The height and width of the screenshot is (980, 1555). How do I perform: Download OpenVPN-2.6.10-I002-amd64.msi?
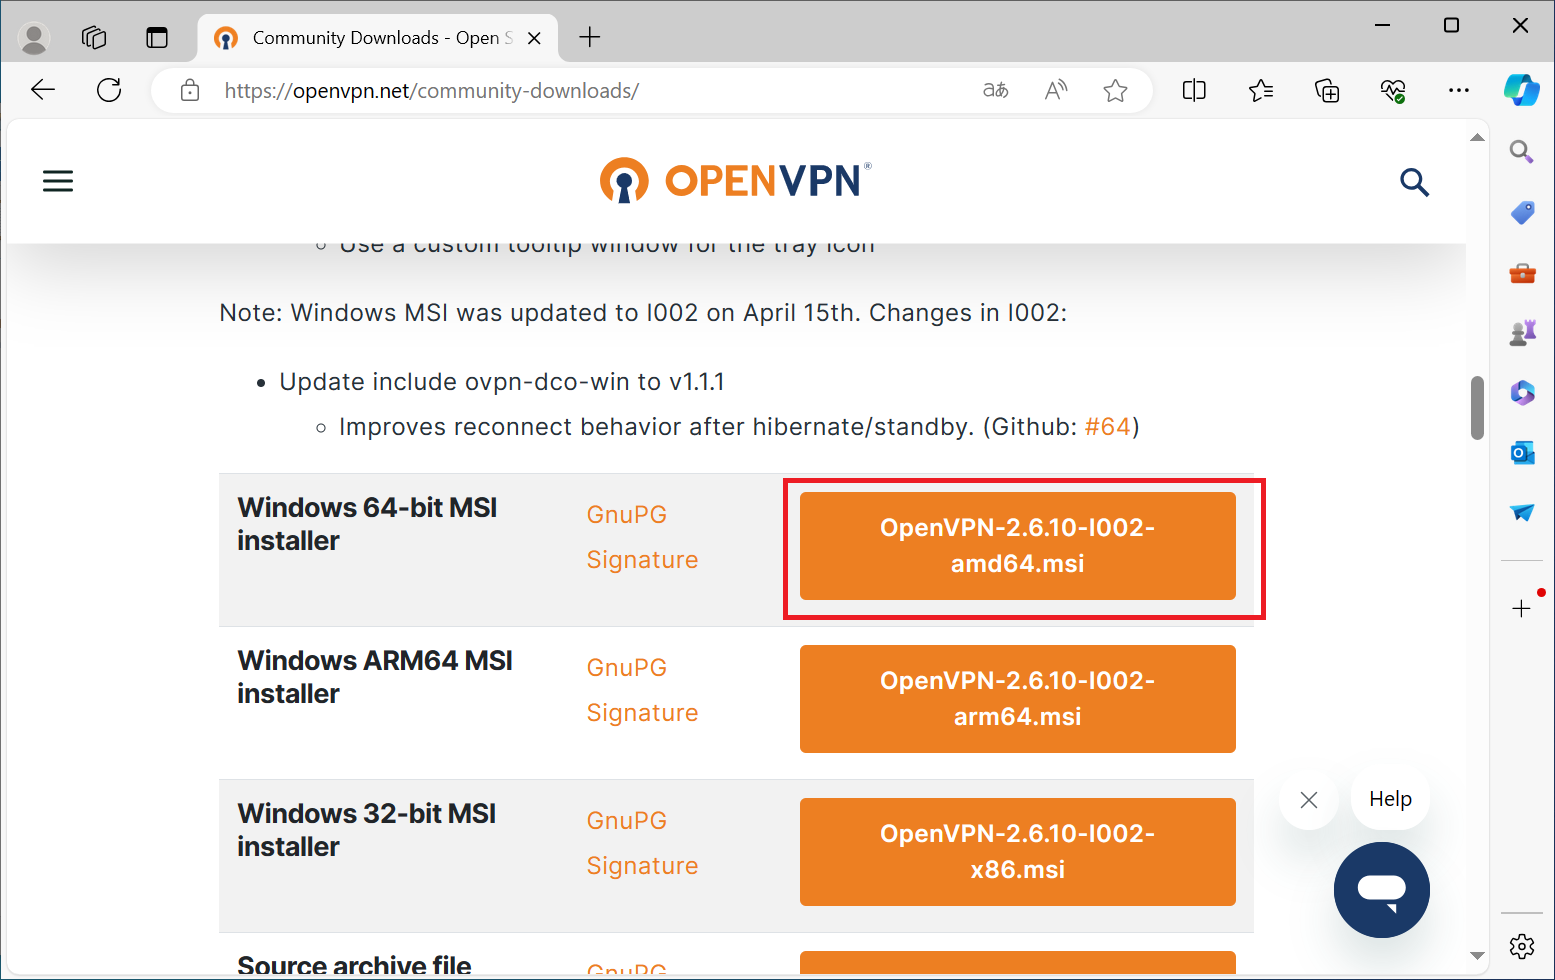[1017, 546]
